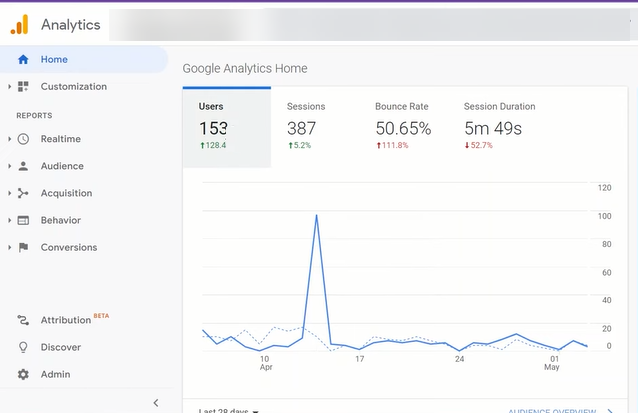Click the blurred account selector bar
The height and width of the screenshot is (413, 638).
click(369, 25)
